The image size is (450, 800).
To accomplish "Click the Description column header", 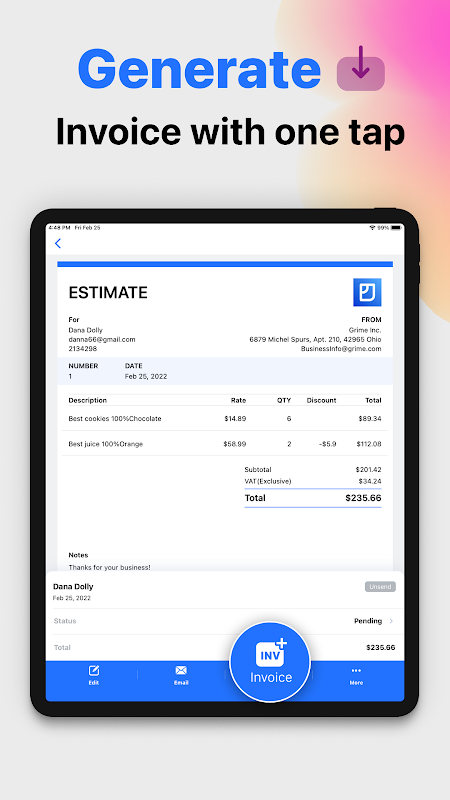I will pos(88,400).
